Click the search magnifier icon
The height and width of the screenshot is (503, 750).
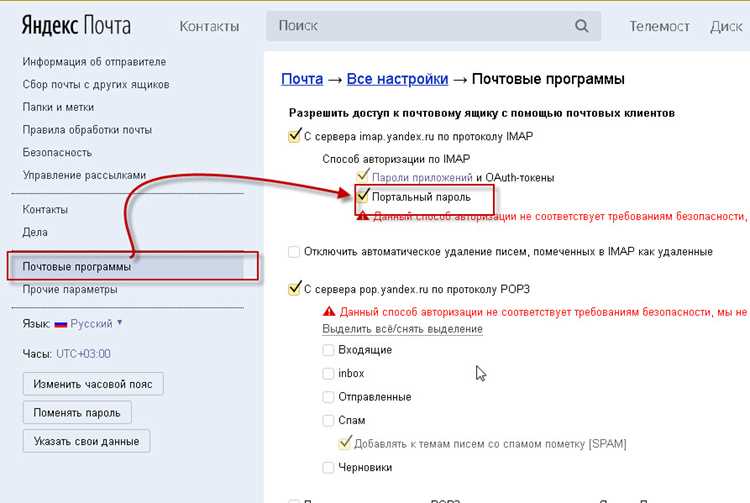click(x=581, y=25)
